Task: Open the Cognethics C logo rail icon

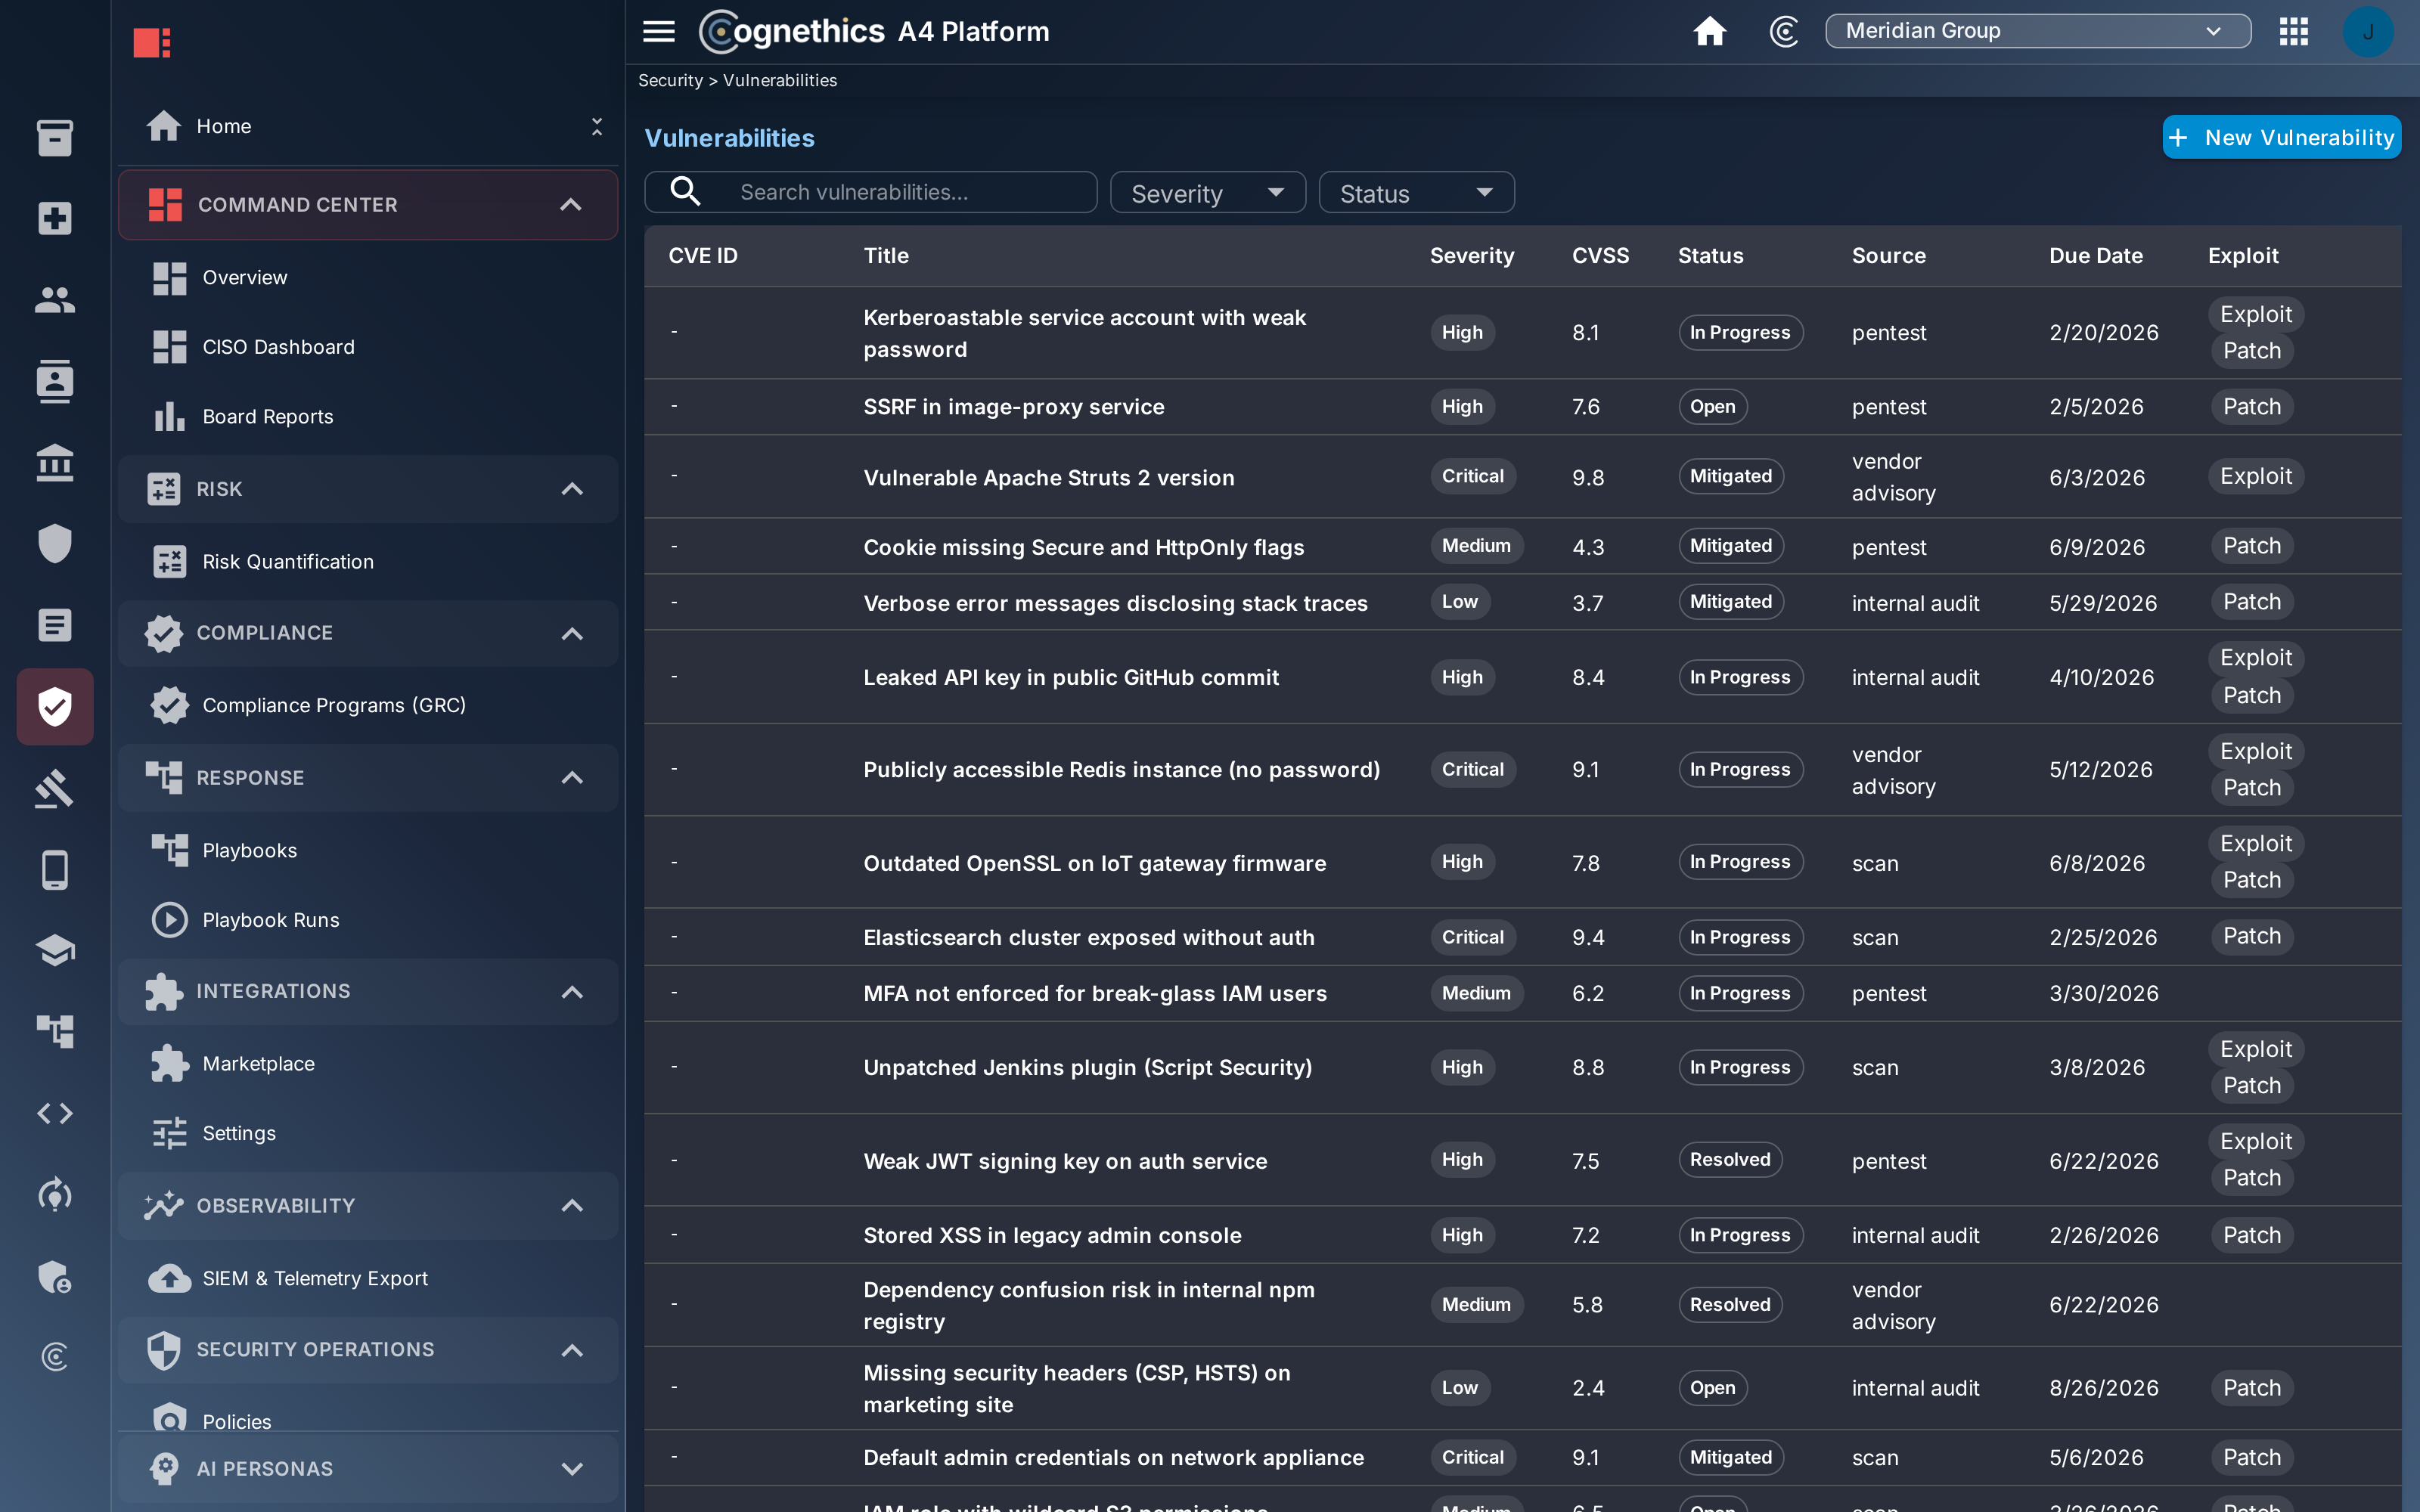Action: pyautogui.click(x=55, y=1357)
